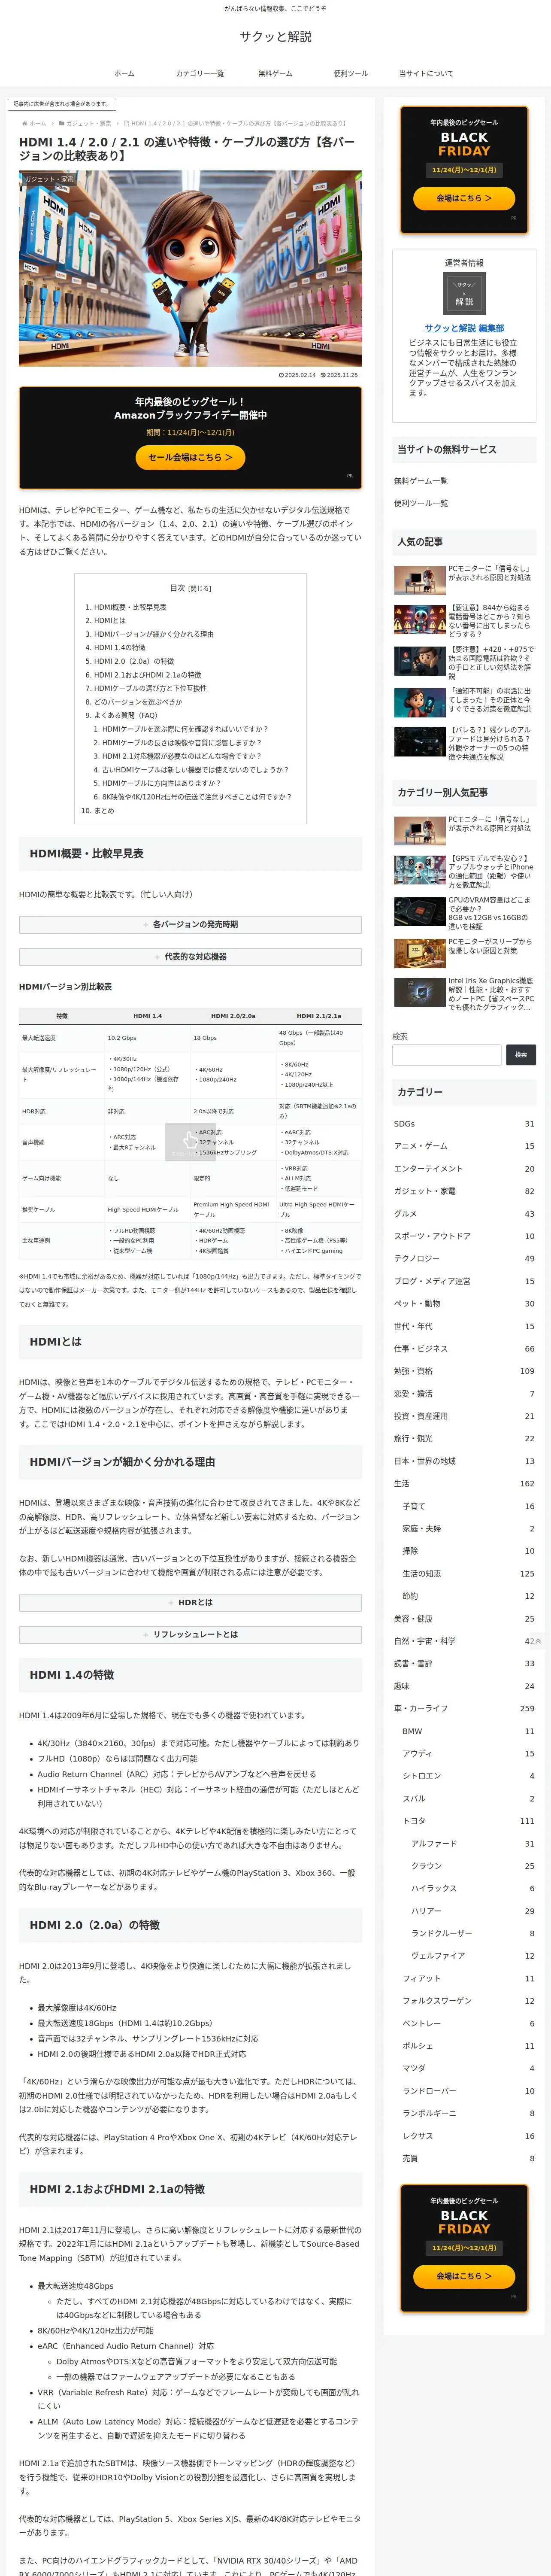Image resolution: width=551 pixels, height=2576 pixels.
Task: Open the 便利ツール menu item
Action: [x=351, y=73]
